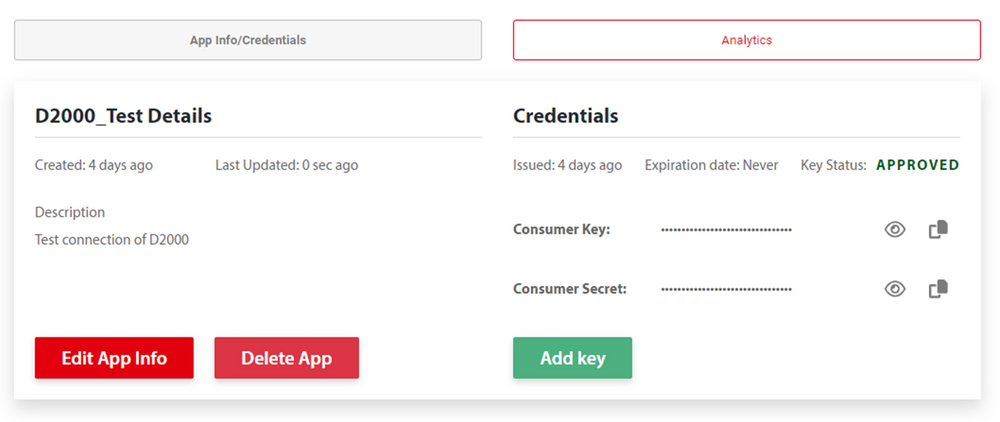Copy the Consumer Secret to clipboard

pos(938,289)
